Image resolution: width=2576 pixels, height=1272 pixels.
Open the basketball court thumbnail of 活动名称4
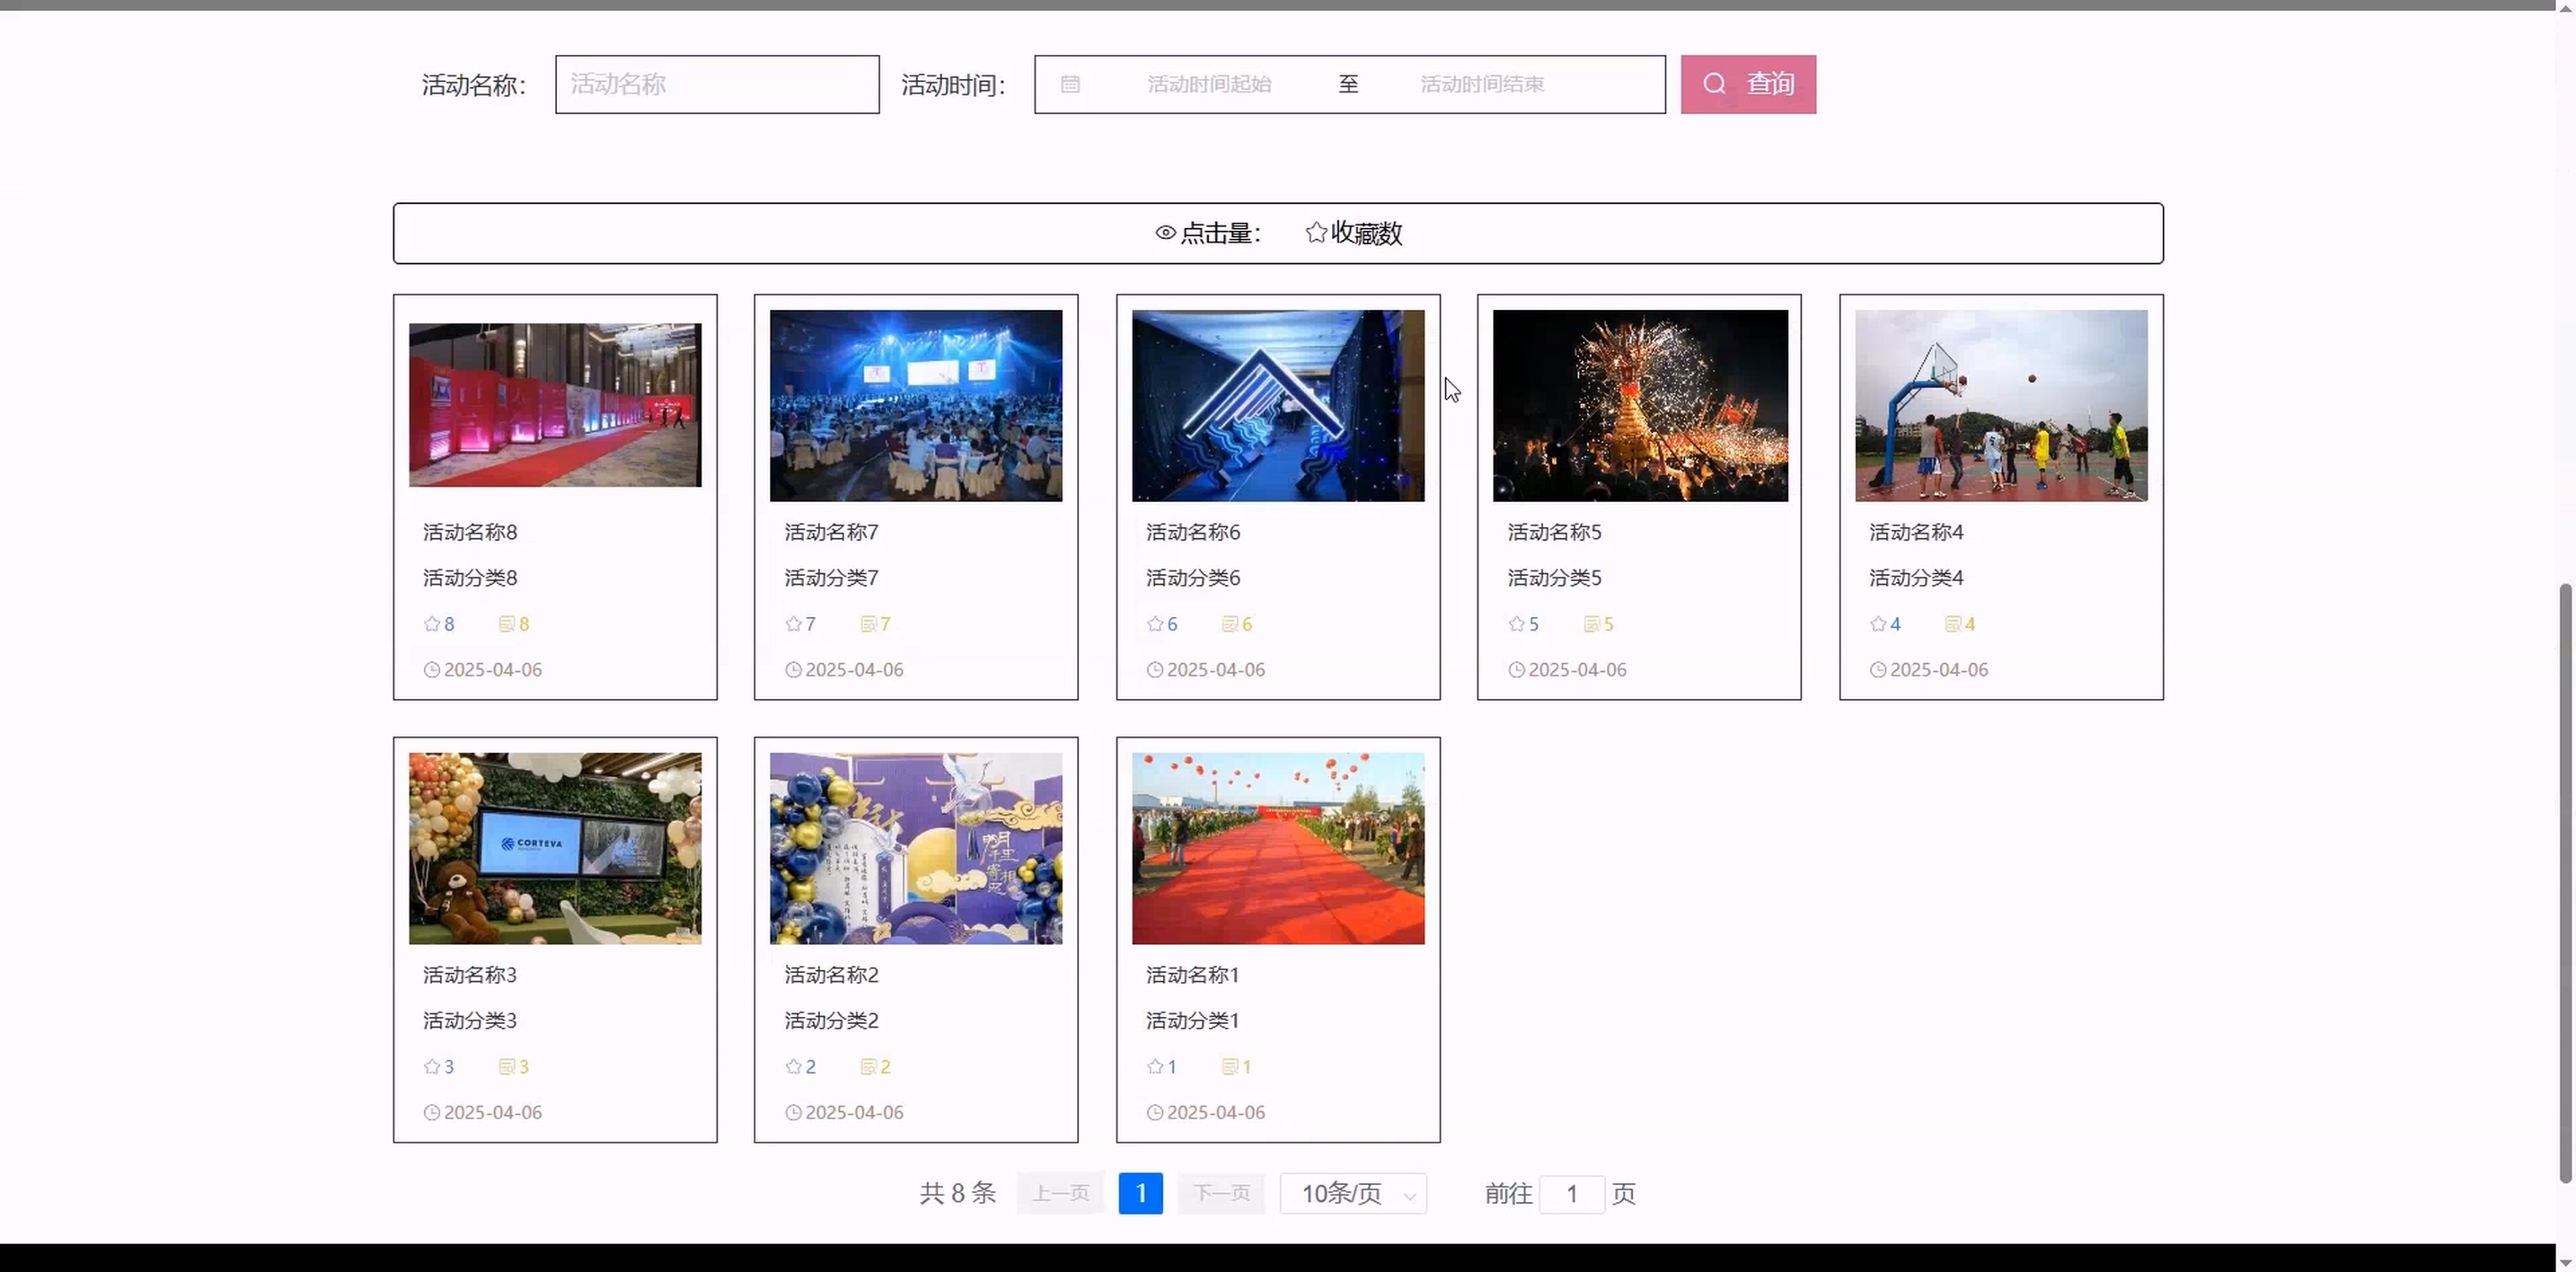pyautogui.click(x=2001, y=405)
